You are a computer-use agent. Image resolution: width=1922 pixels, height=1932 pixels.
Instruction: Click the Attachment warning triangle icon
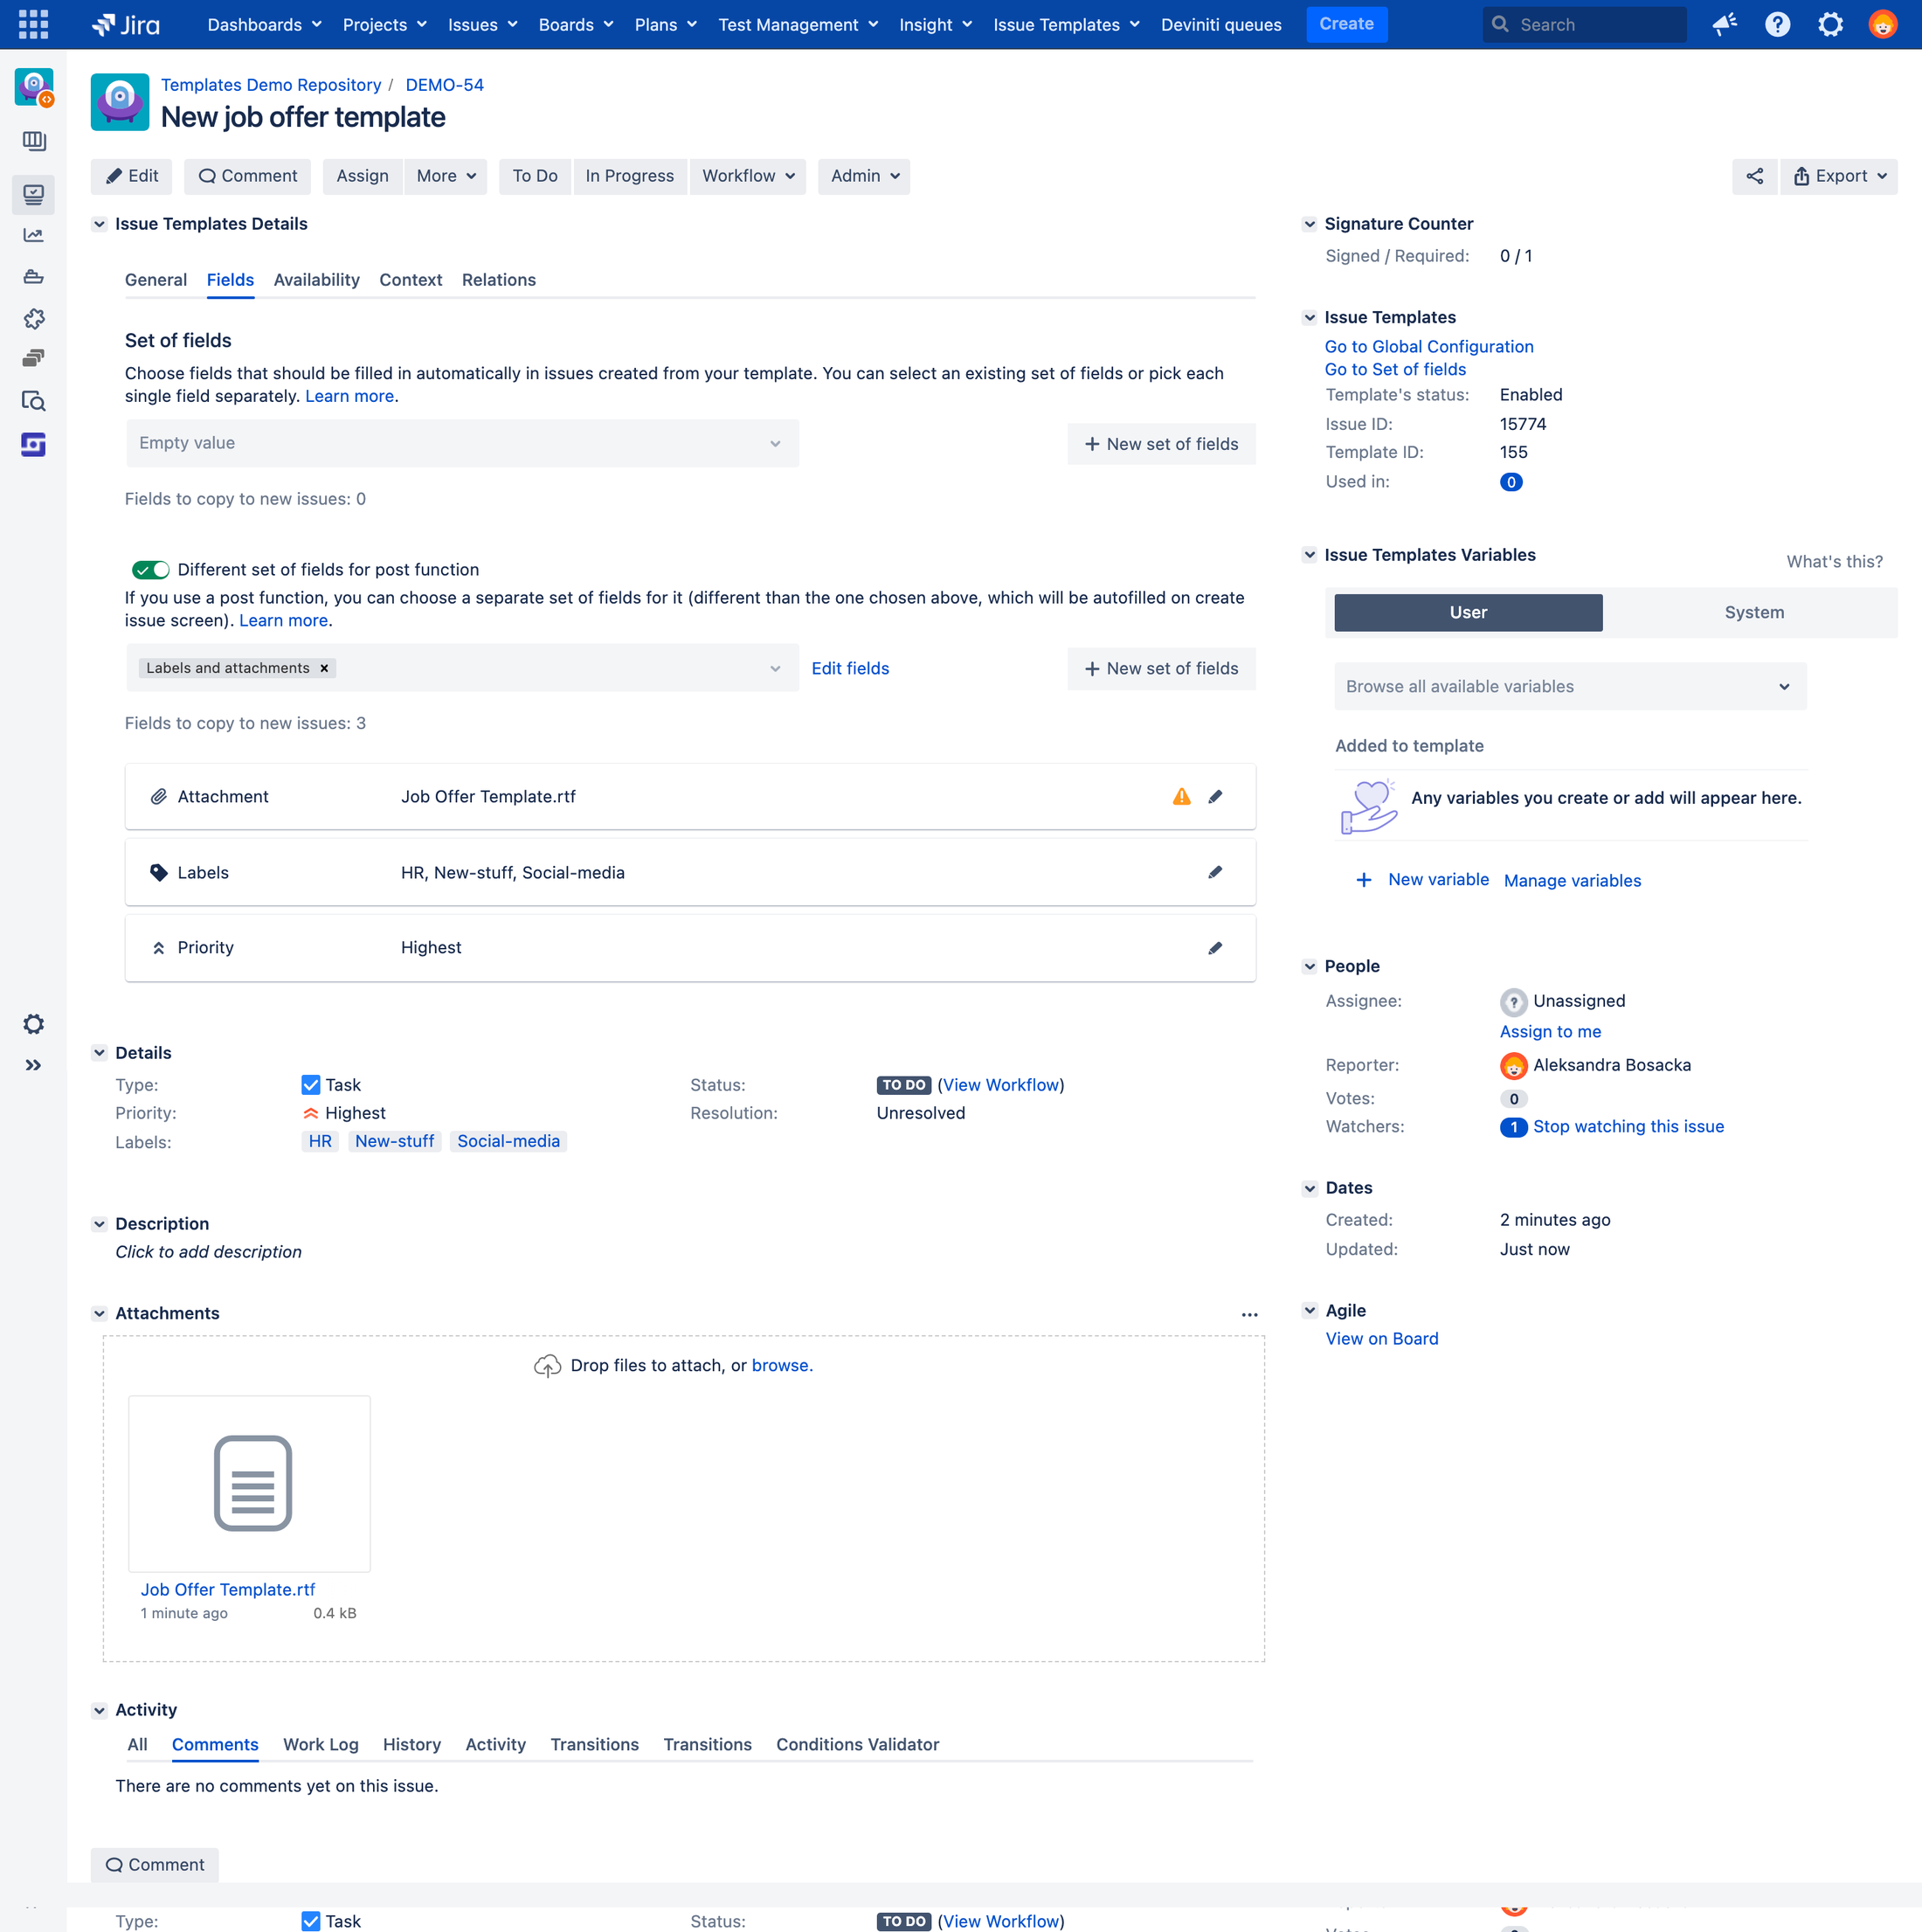click(1181, 797)
